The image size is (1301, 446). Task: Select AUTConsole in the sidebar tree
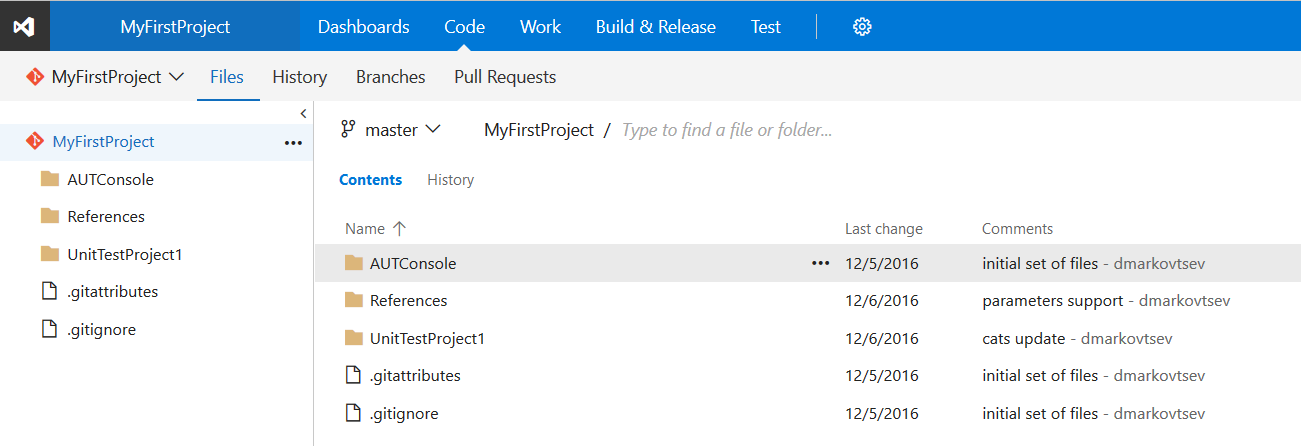pos(110,180)
